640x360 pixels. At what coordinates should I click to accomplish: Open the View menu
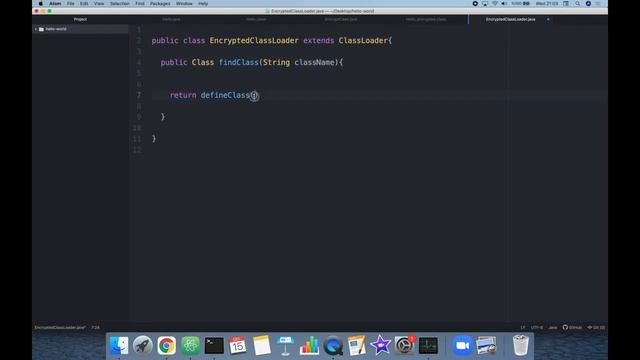pyautogui.click(x=99, y=4)
